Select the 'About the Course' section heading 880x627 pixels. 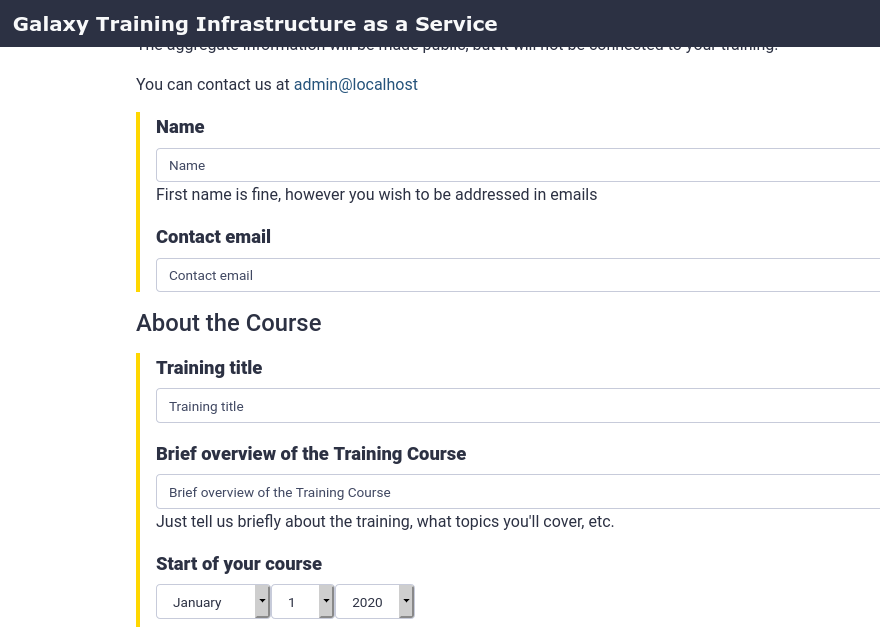click(x=229, y=323)
